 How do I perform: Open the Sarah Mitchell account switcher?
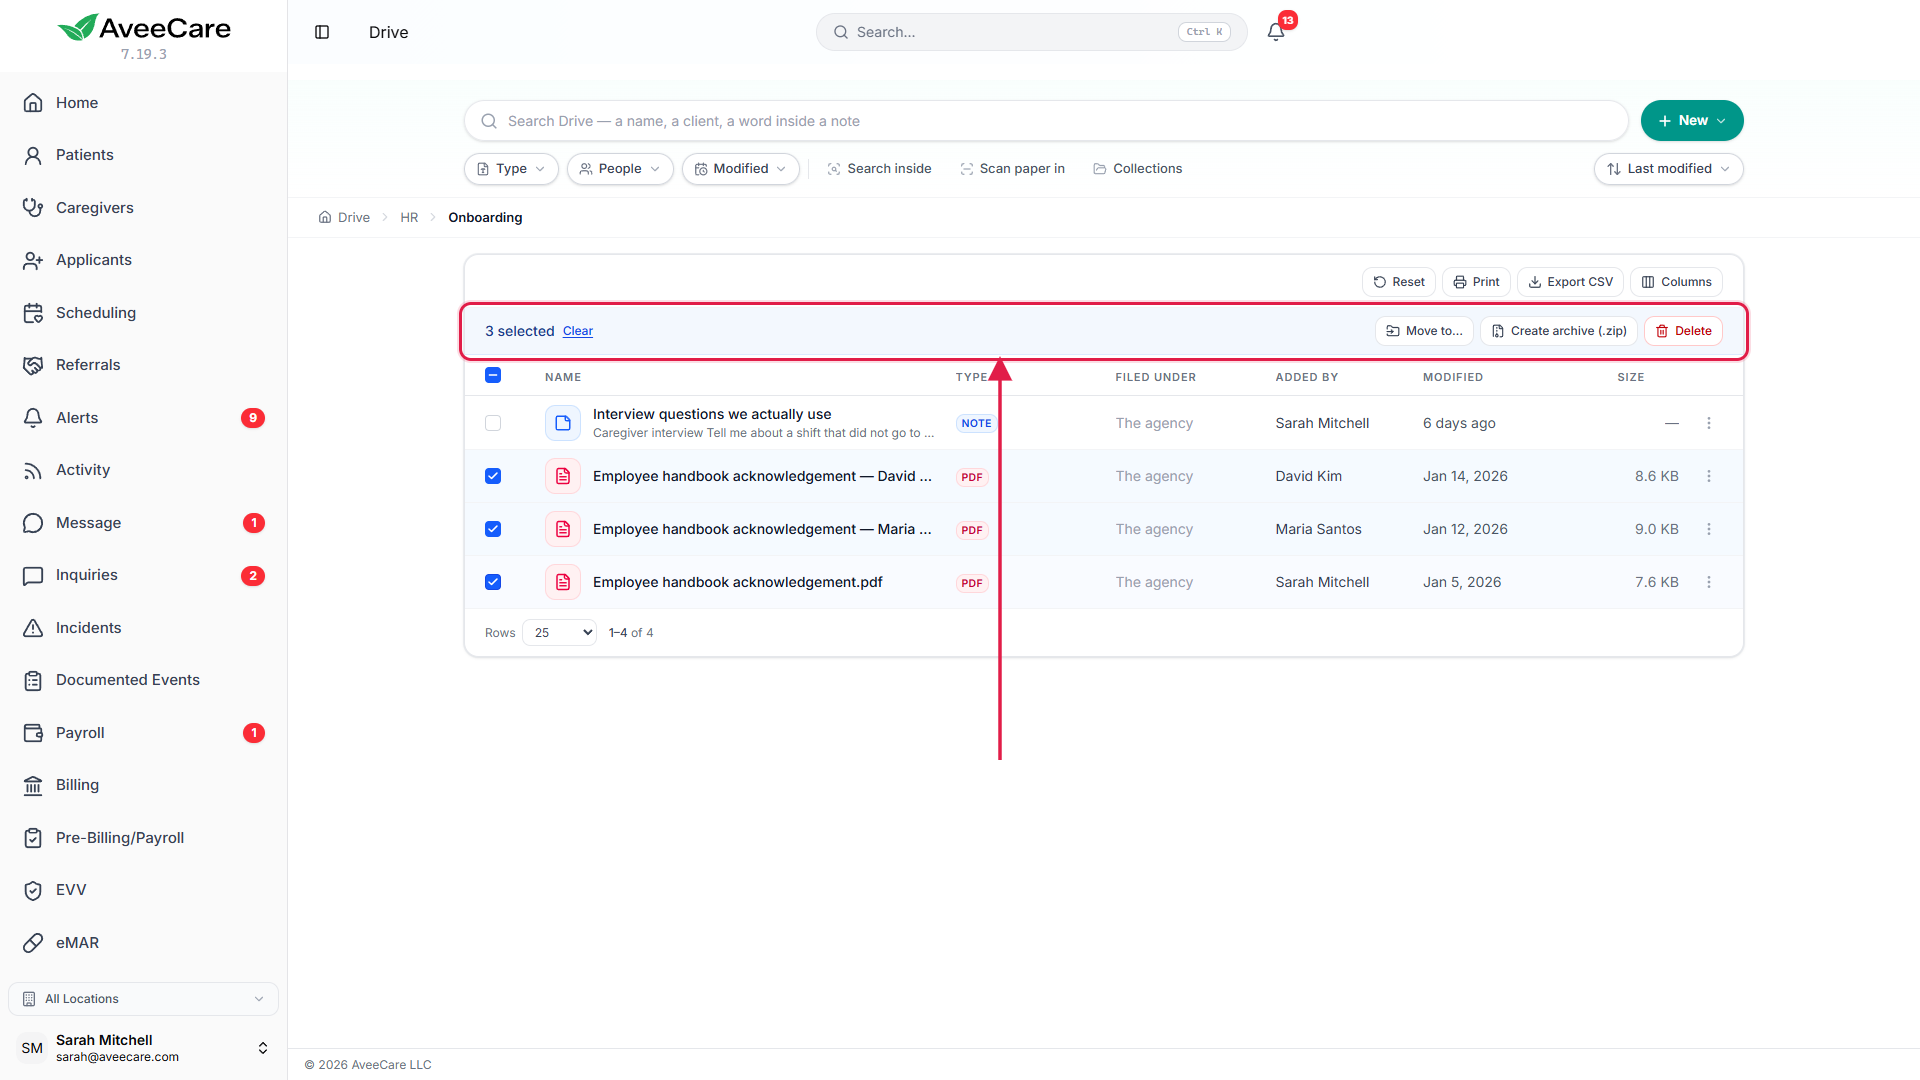click(143, 1048)
